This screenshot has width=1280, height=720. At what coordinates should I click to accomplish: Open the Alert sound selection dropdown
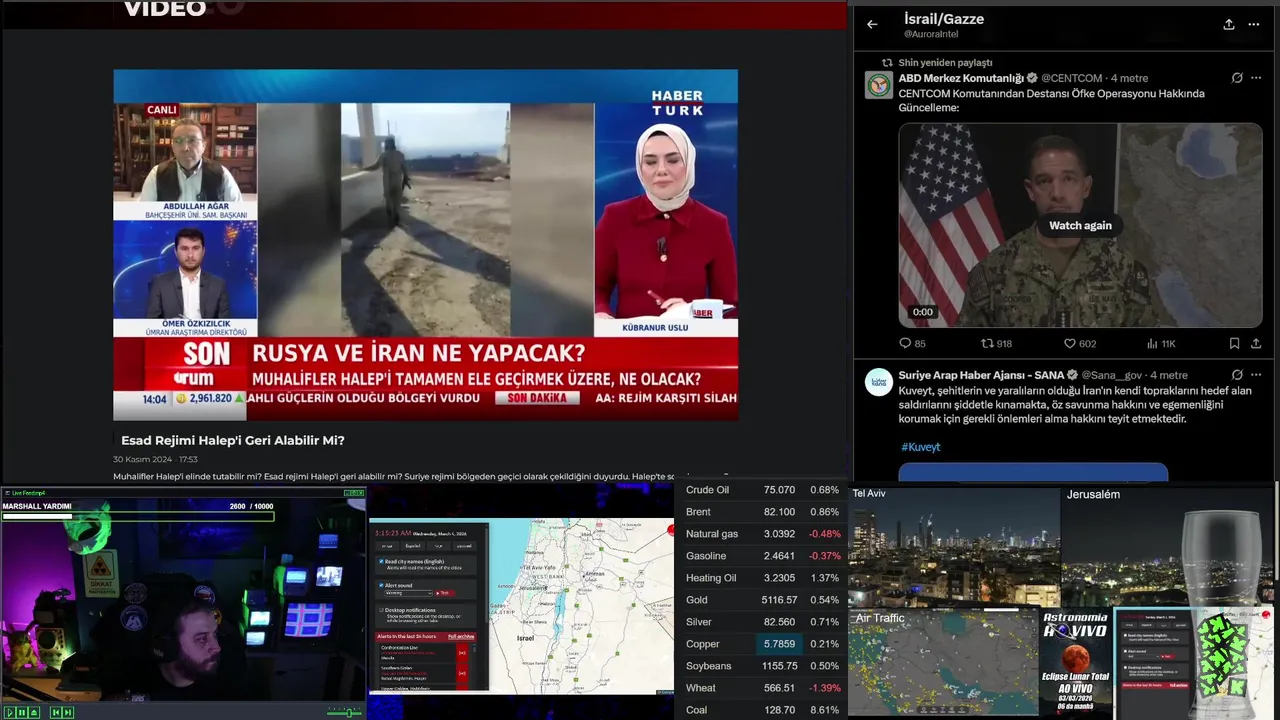click(x=408, y=593)
